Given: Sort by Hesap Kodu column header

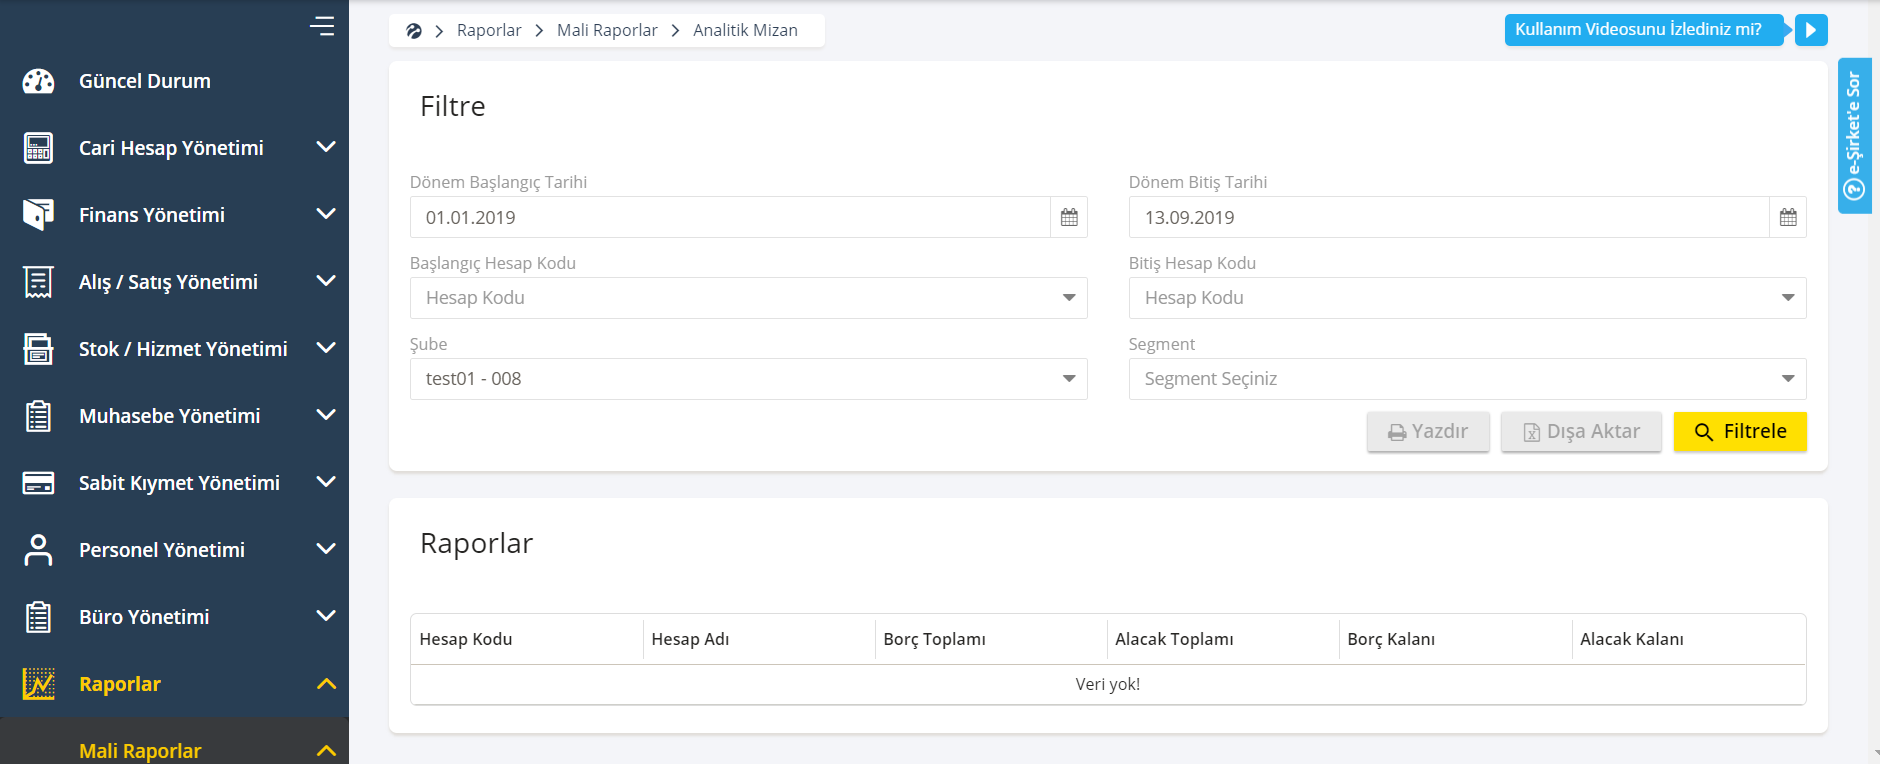Looking at the screenshot, I should click(526, 639).
